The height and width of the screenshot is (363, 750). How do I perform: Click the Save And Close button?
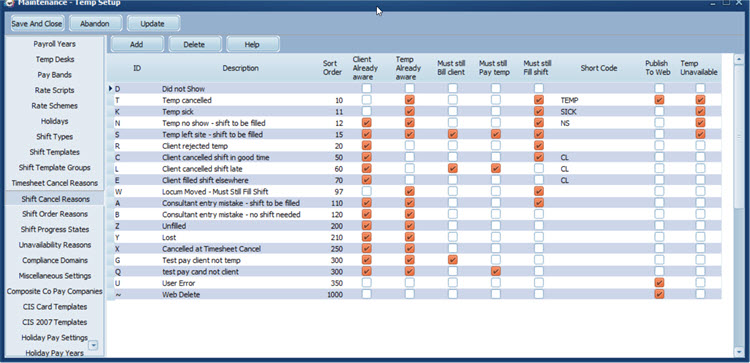[37, 23]
